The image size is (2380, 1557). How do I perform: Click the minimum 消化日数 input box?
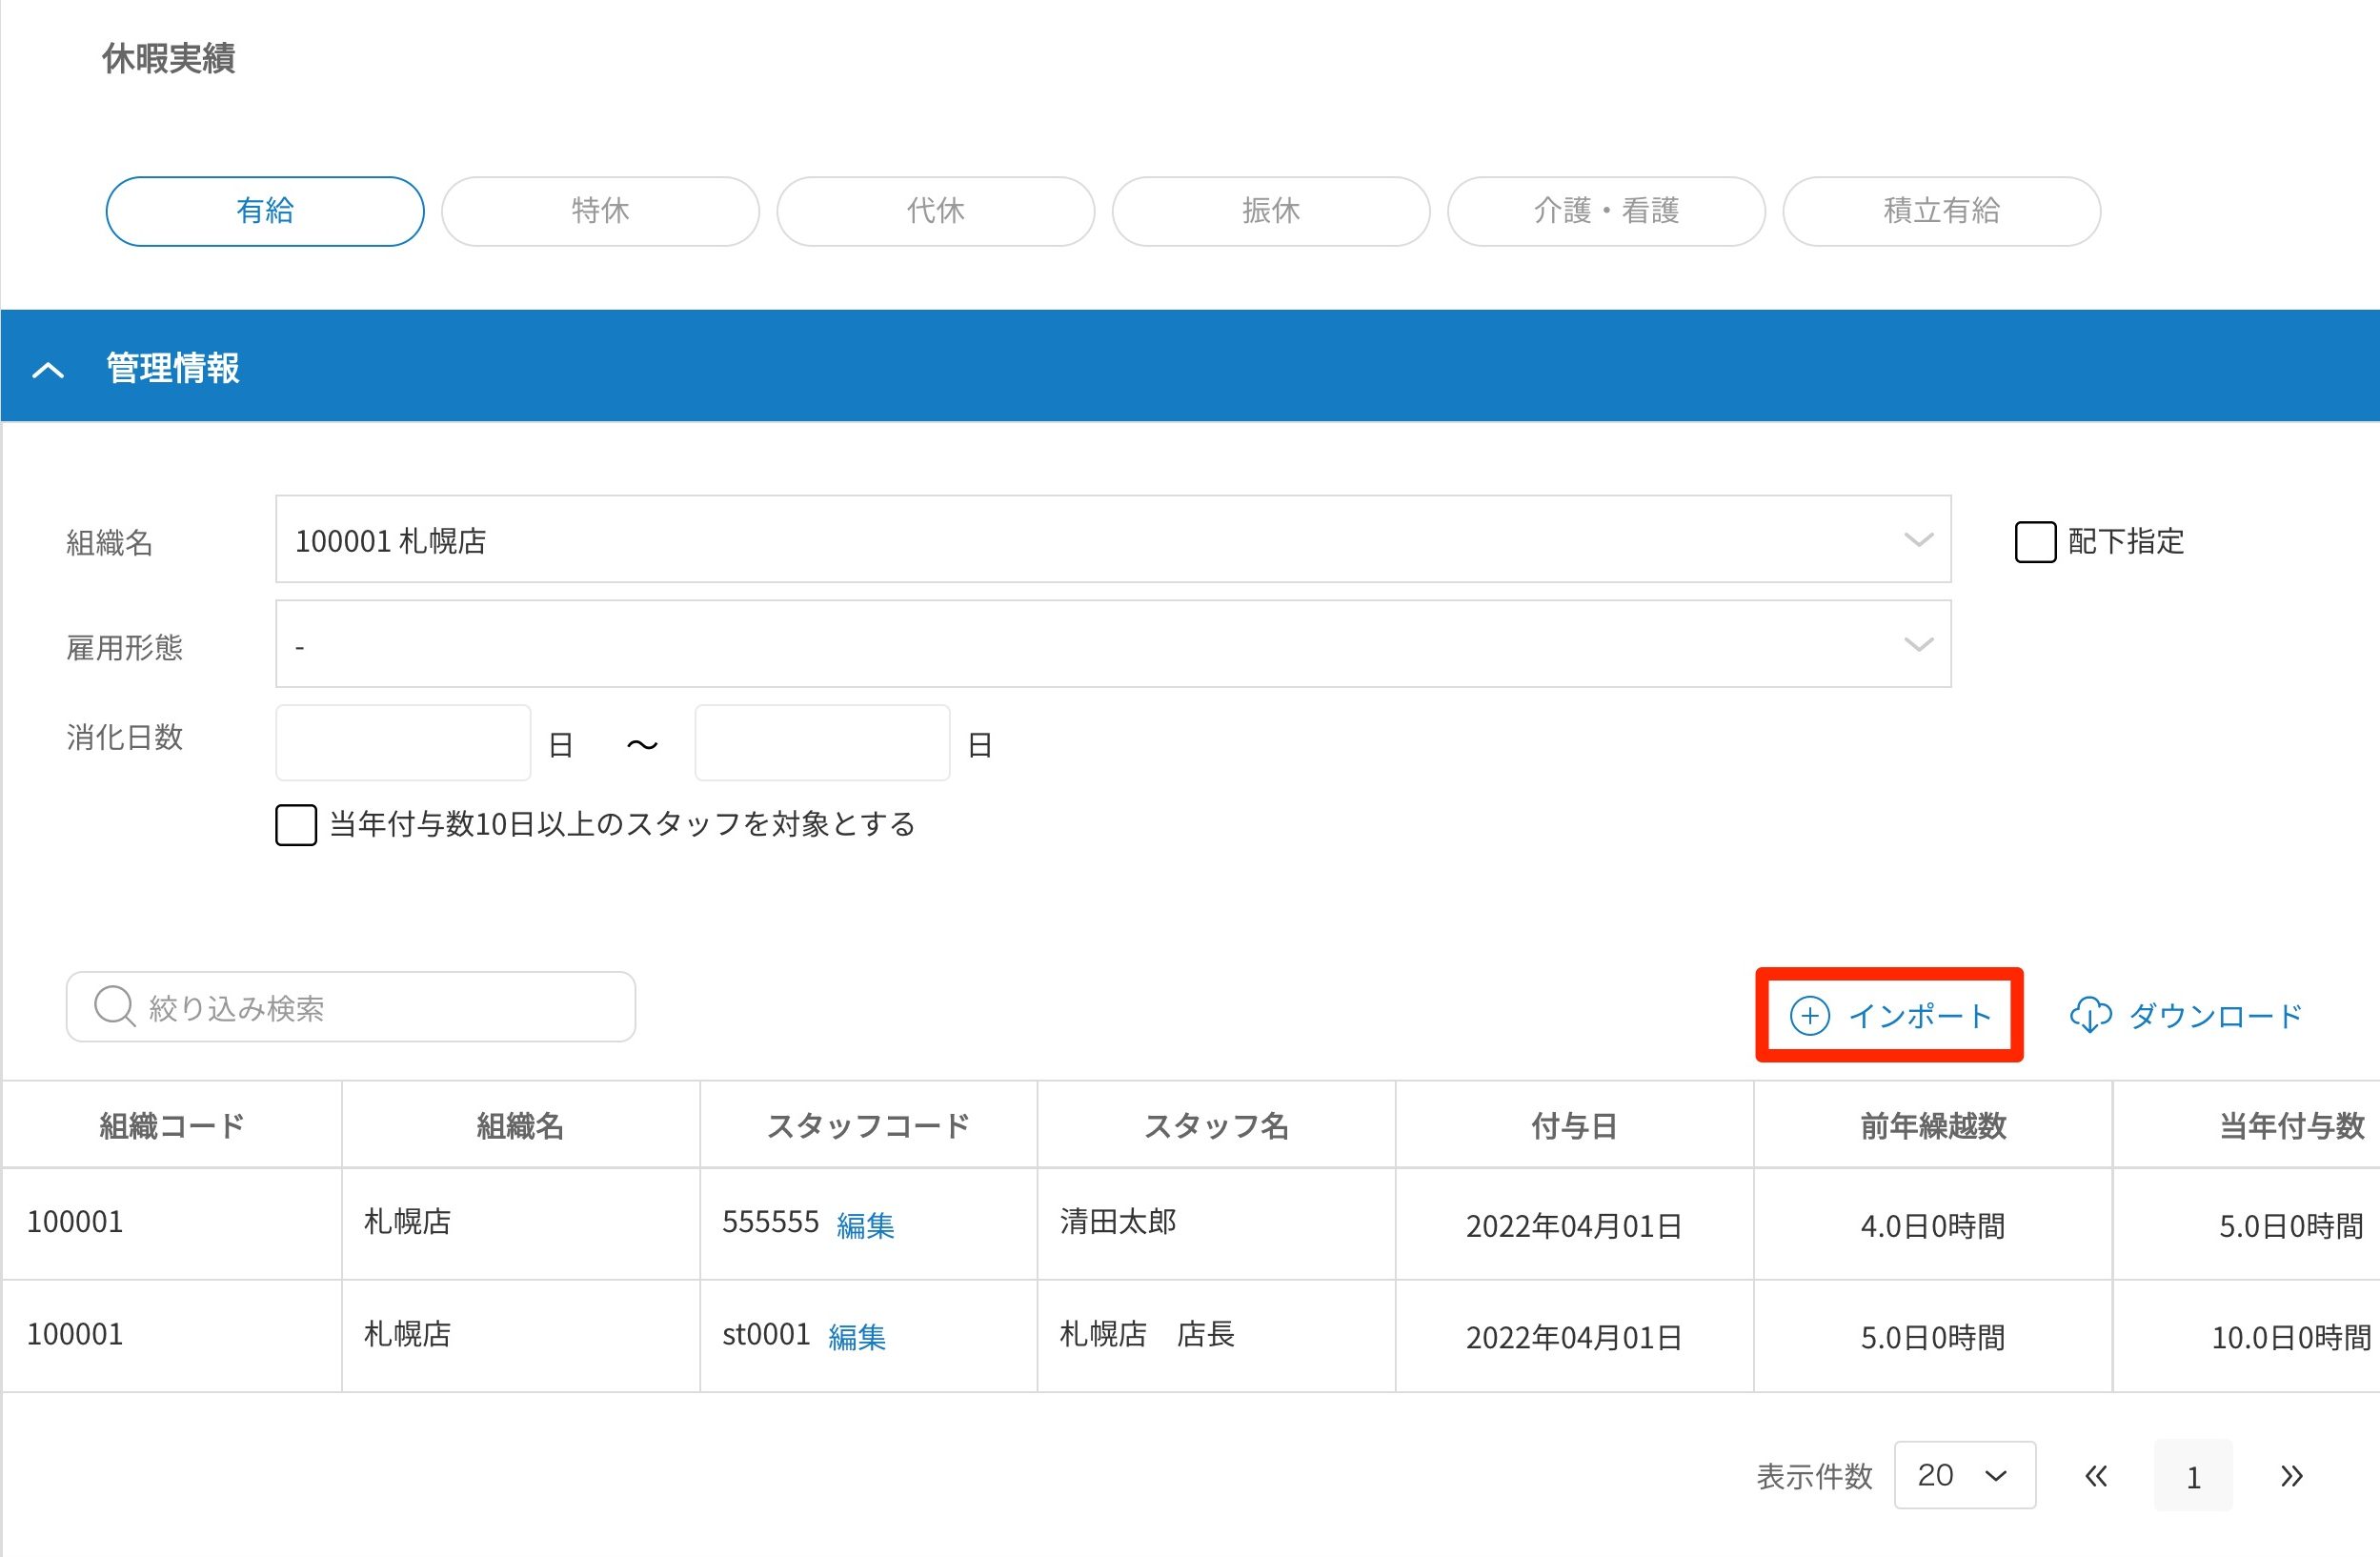[x=403, y=742]
